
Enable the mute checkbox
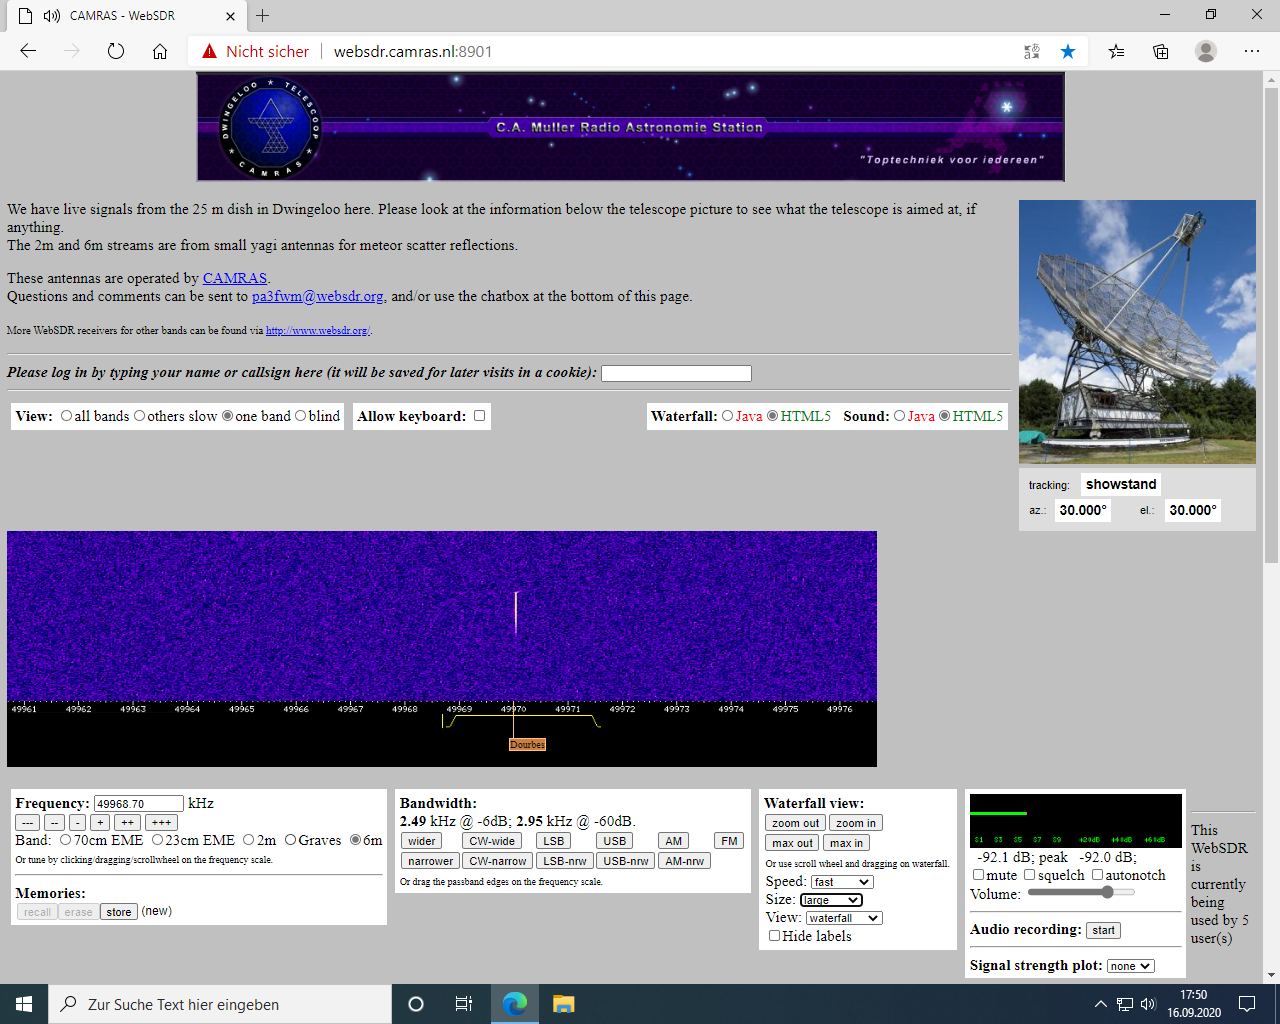(x=978, y=875)
